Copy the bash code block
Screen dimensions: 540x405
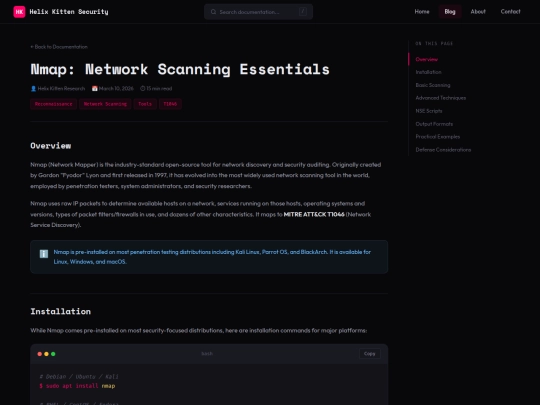pyautogui.click(x=370, y=354)
